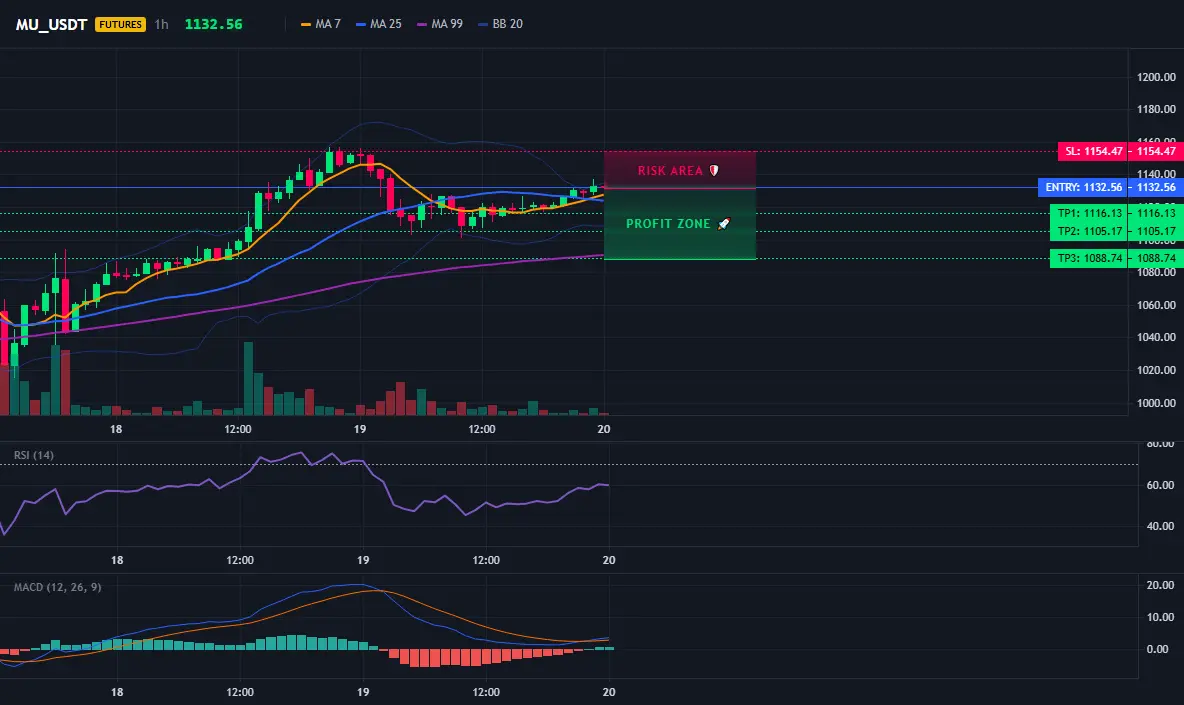1184x705 pixels.
Task: Click the 20.00 MACD axis label
Action: pyautogui.click(x=1161, y=585)
